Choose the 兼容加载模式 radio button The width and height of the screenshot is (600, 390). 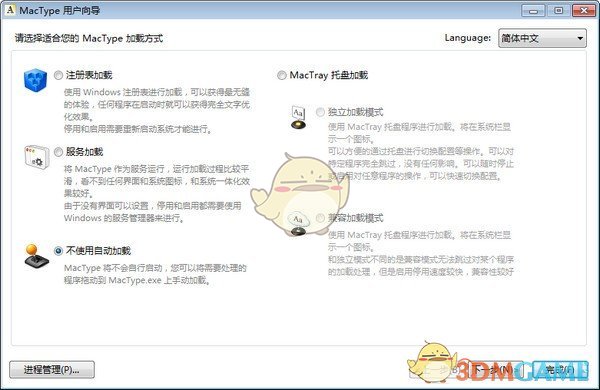coord(320,218)
